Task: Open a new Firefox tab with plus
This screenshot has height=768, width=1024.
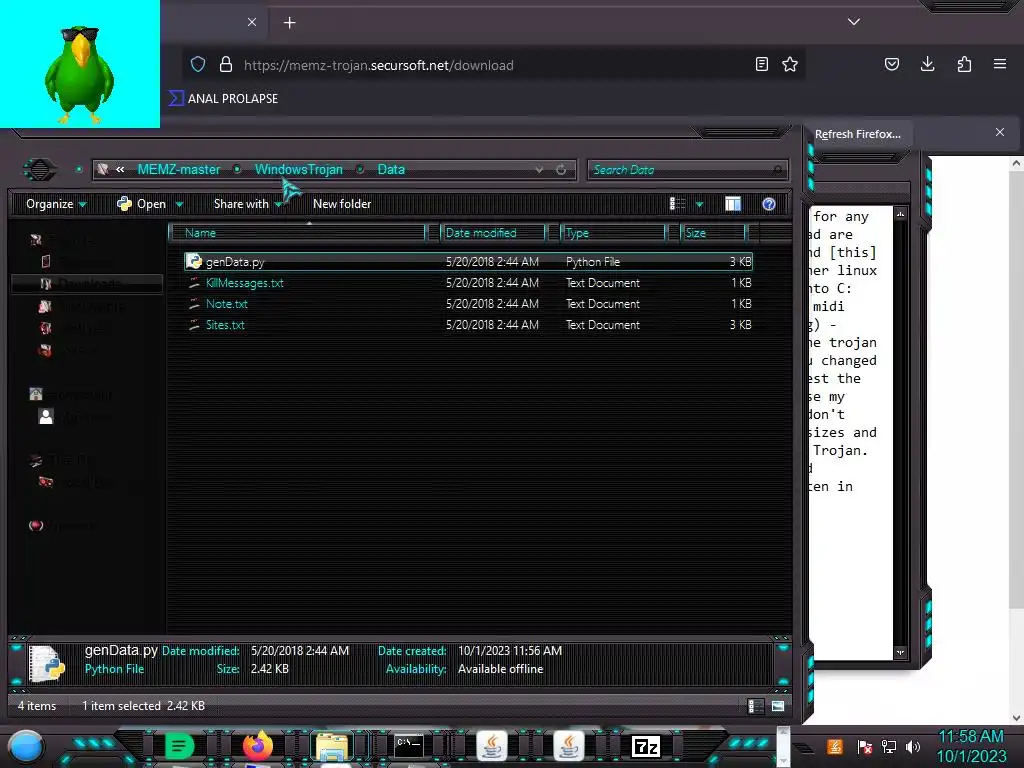Action: 289,23
